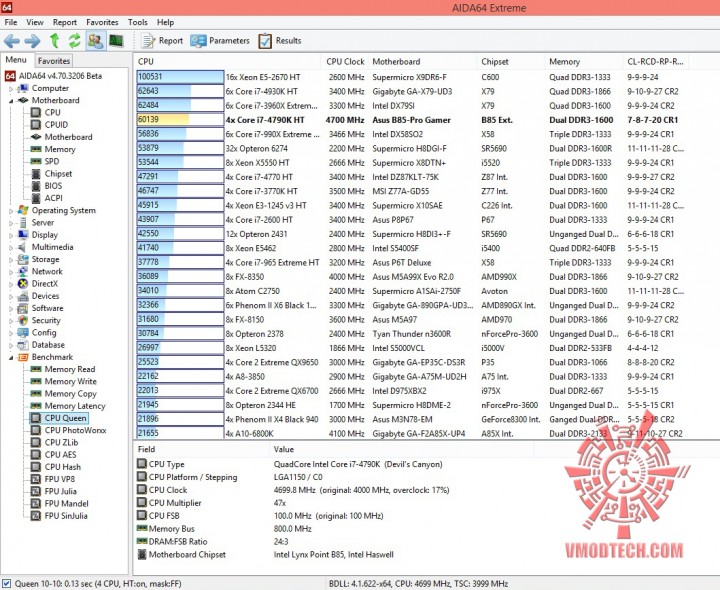Viewport: 720px width, 590px height.
Task: Open the File menu
Action: click(11, 22)
